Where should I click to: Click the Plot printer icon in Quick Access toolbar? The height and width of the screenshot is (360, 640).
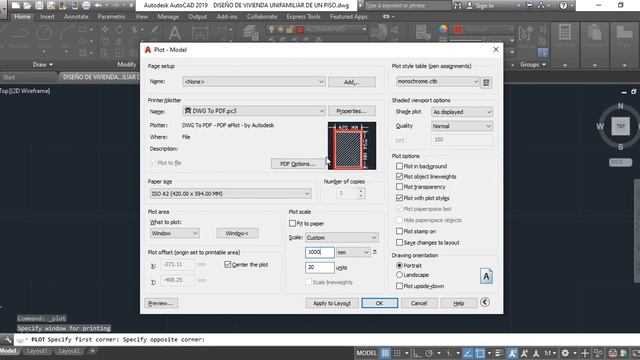[x=86, y=5]
